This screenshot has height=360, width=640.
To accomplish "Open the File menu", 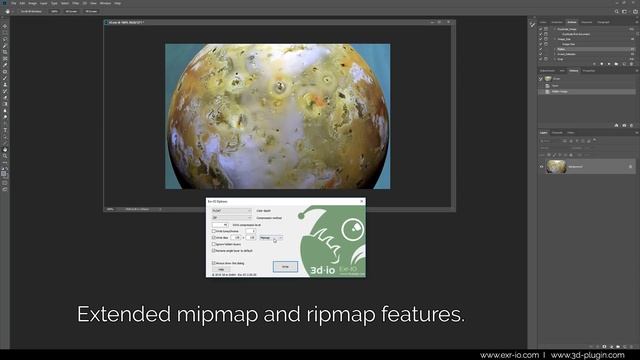I will (x=13, y=3).
